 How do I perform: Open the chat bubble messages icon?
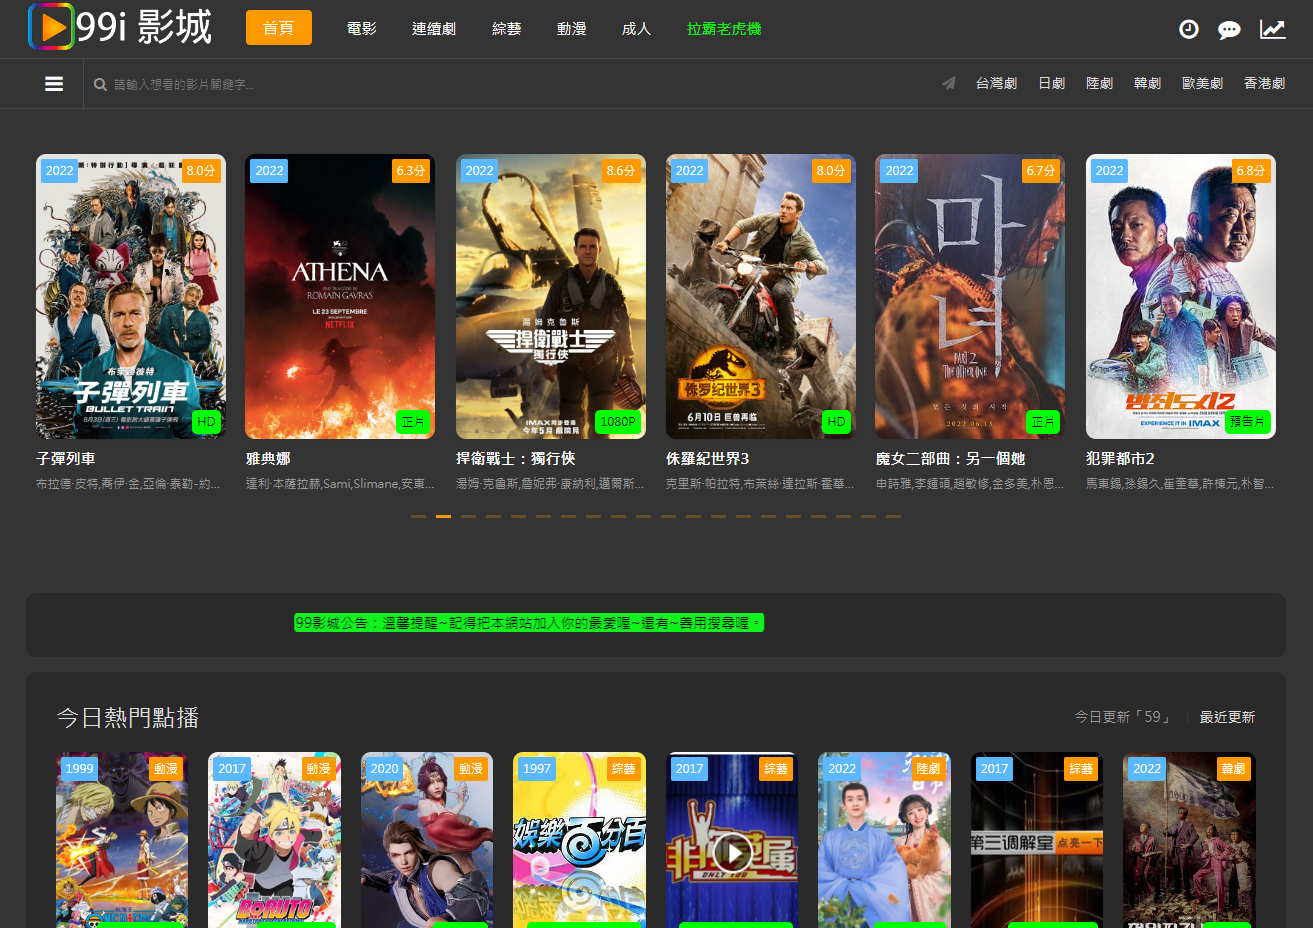point(1229,29)
